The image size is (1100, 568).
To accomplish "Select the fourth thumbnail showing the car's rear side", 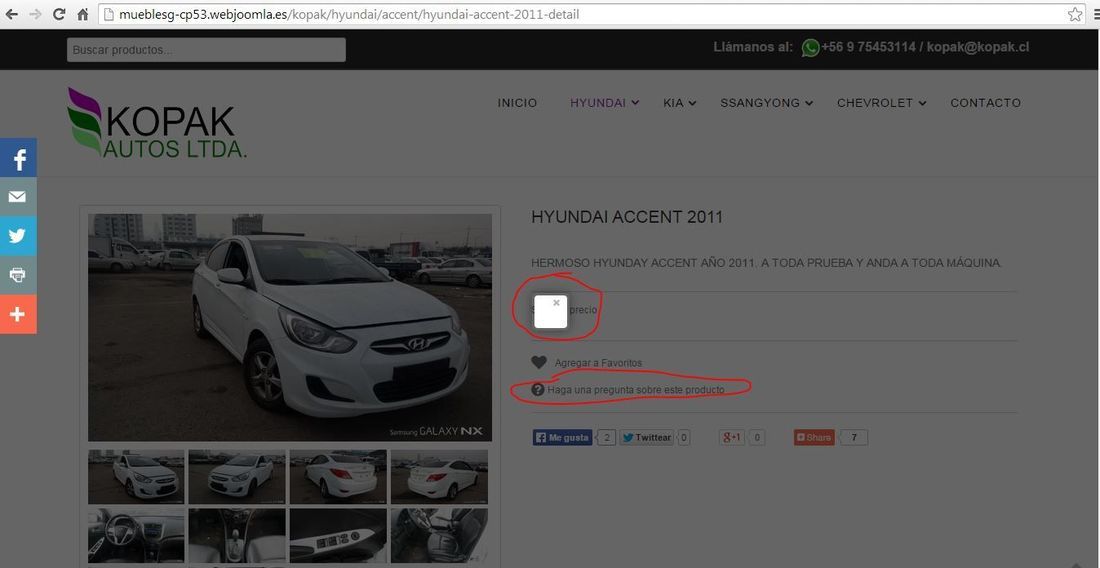I will click(x=439, y=477).
